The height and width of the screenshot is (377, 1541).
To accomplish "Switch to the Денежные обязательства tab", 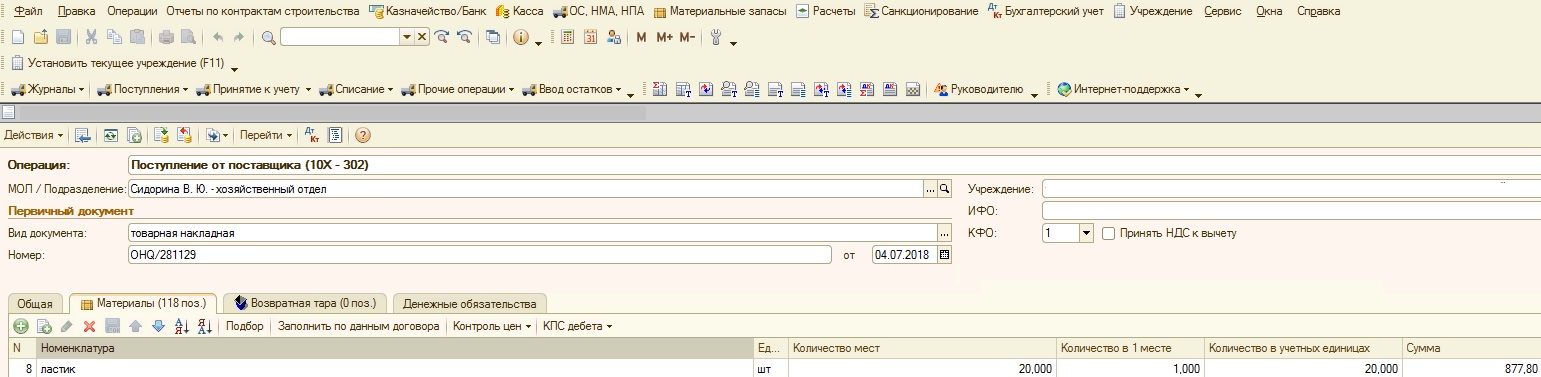I will click(x=469, y=303).
